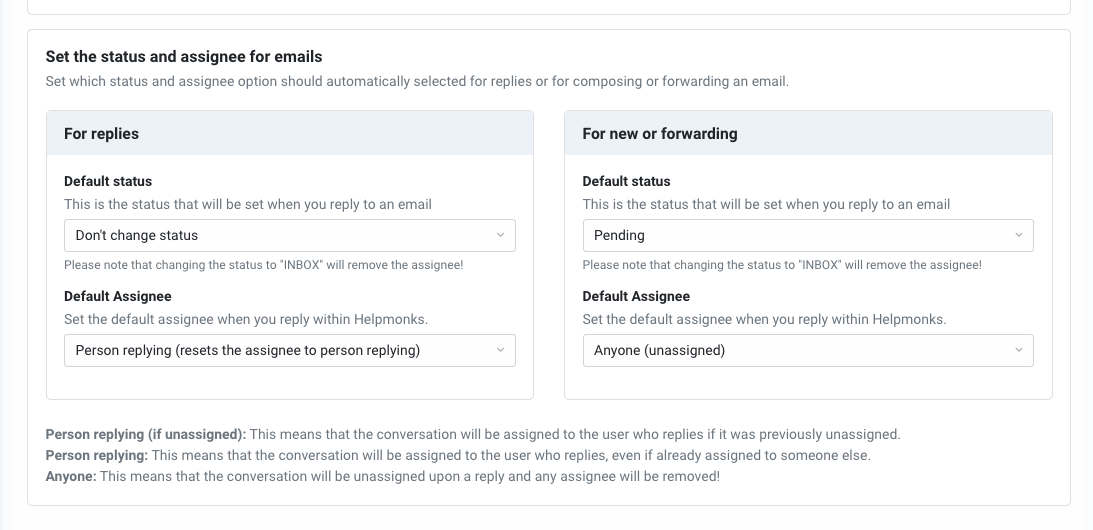
Task: Click the "Default status" label under For replies
Action: (x=108, y=181)
